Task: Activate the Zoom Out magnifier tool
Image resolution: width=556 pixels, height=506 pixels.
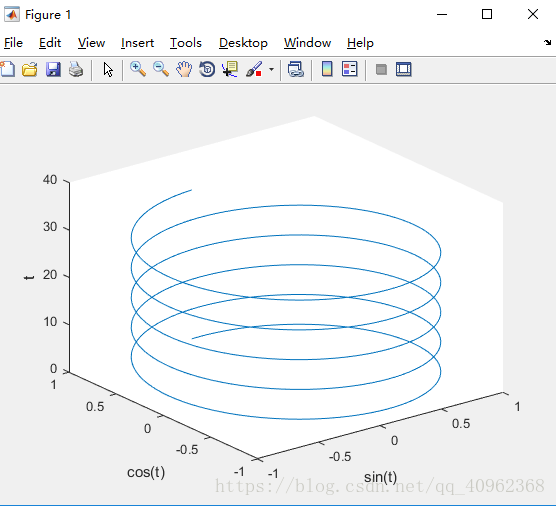Action: click(x=161, y=69)
